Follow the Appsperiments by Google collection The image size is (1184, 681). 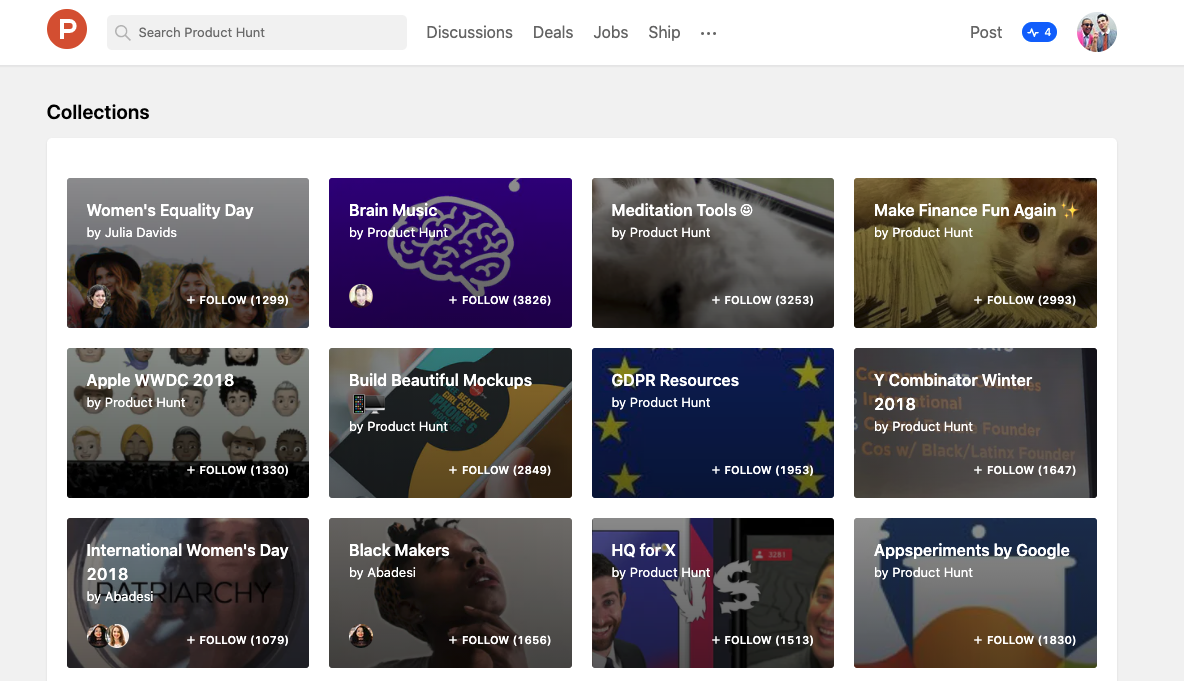click(x=1025, y=639)
